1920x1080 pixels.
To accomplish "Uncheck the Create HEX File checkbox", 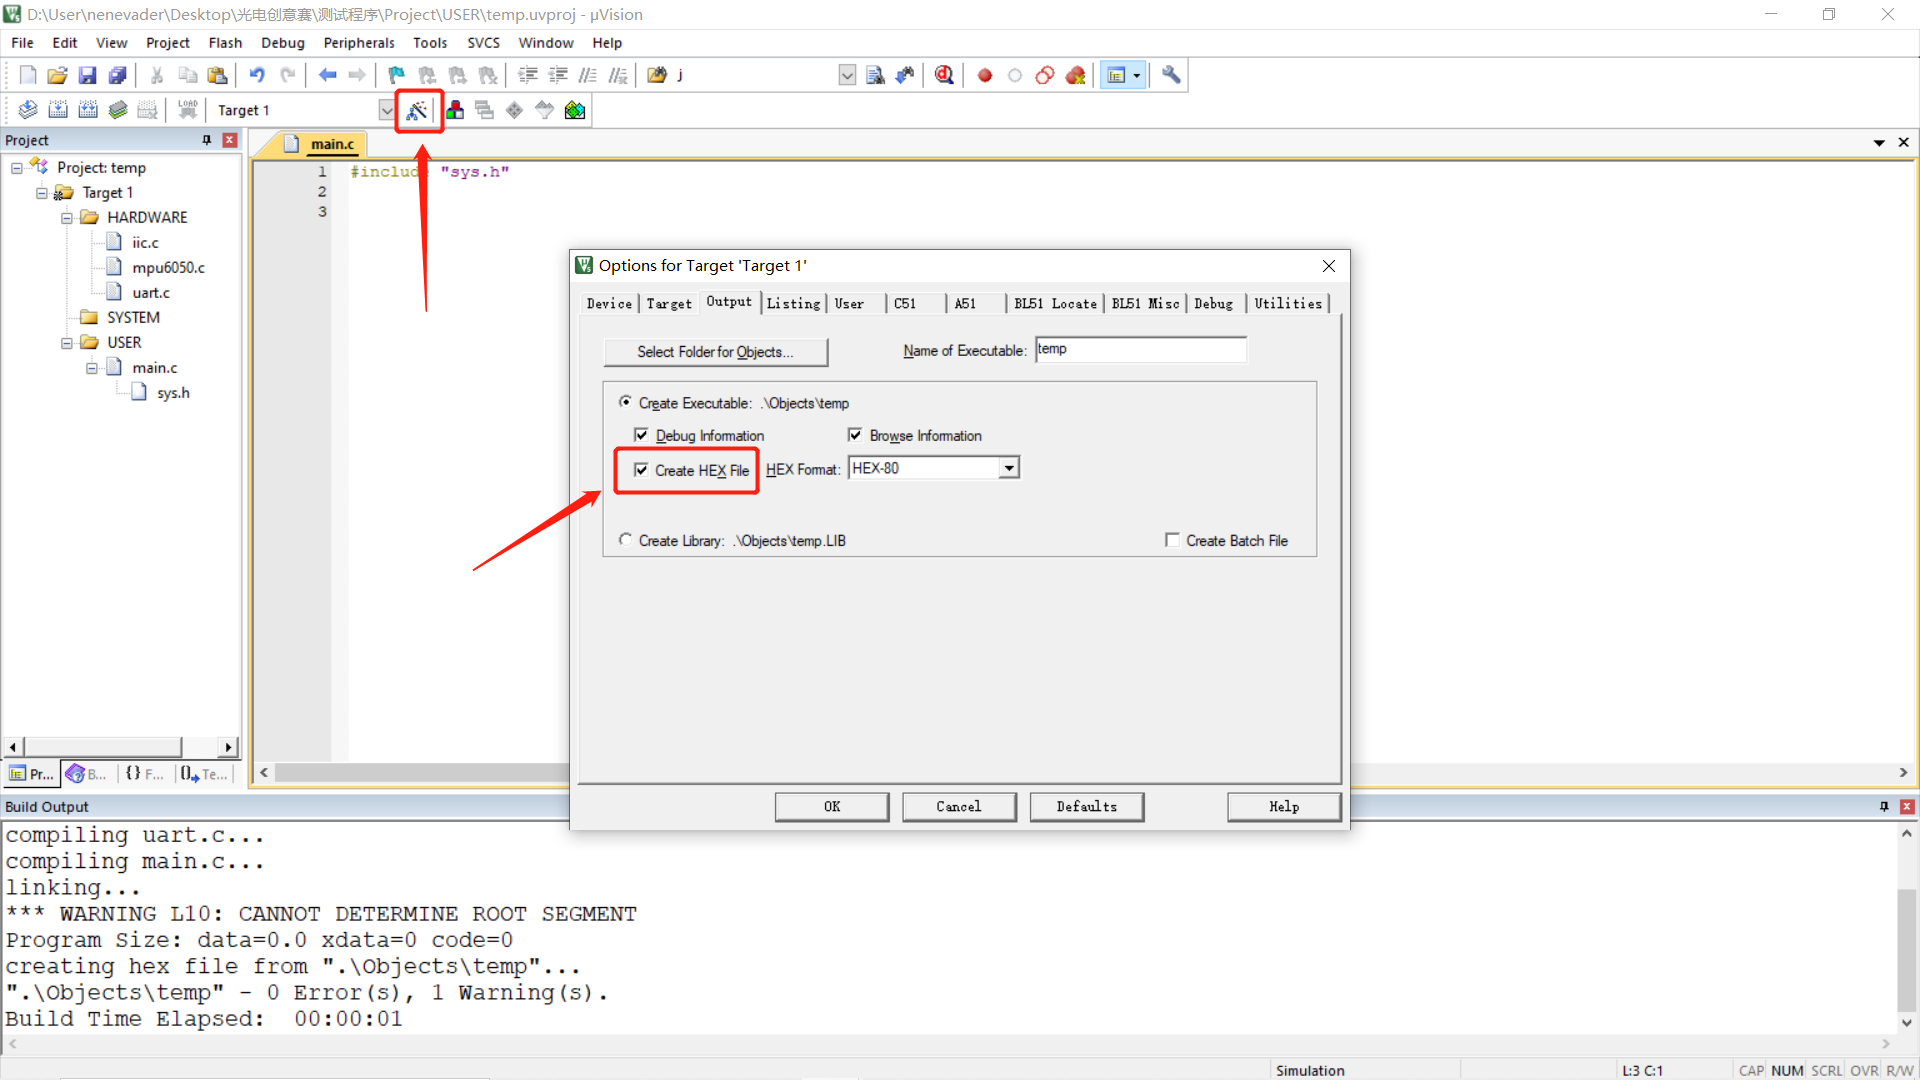I will (641, 470).
